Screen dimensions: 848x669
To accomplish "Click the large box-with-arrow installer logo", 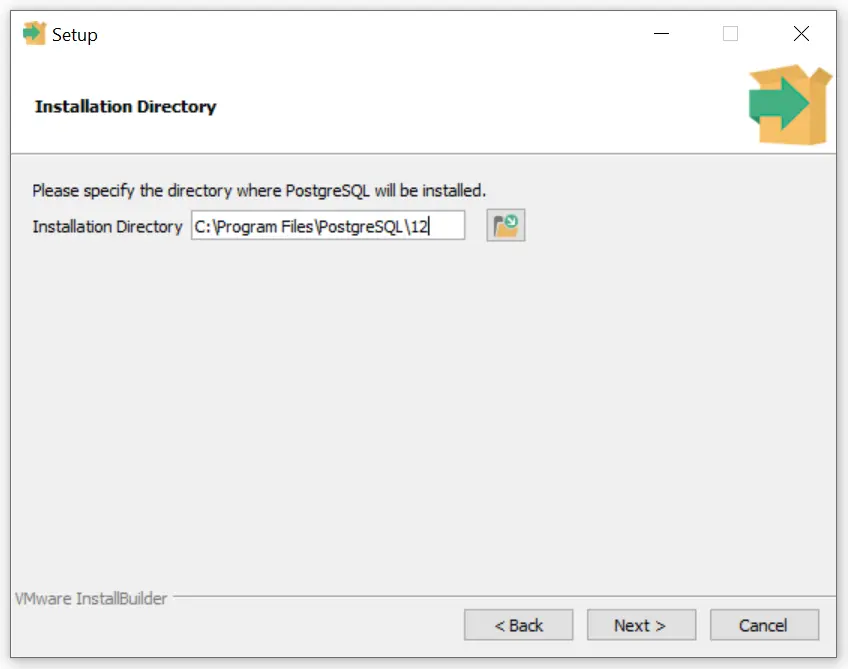I will pos(790,105).
